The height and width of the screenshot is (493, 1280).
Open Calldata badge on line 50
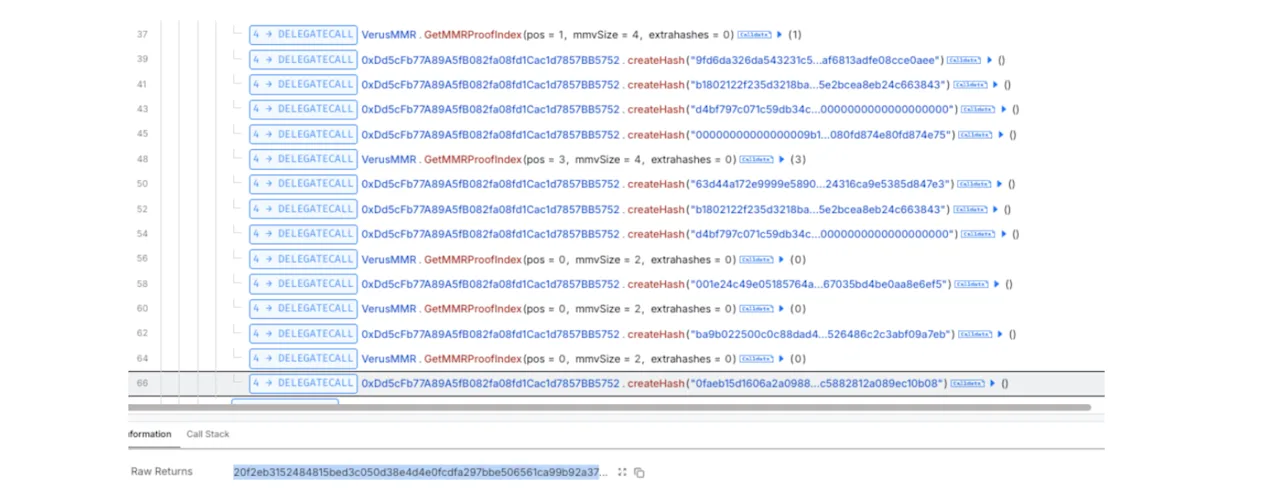(x=974, y=184)
